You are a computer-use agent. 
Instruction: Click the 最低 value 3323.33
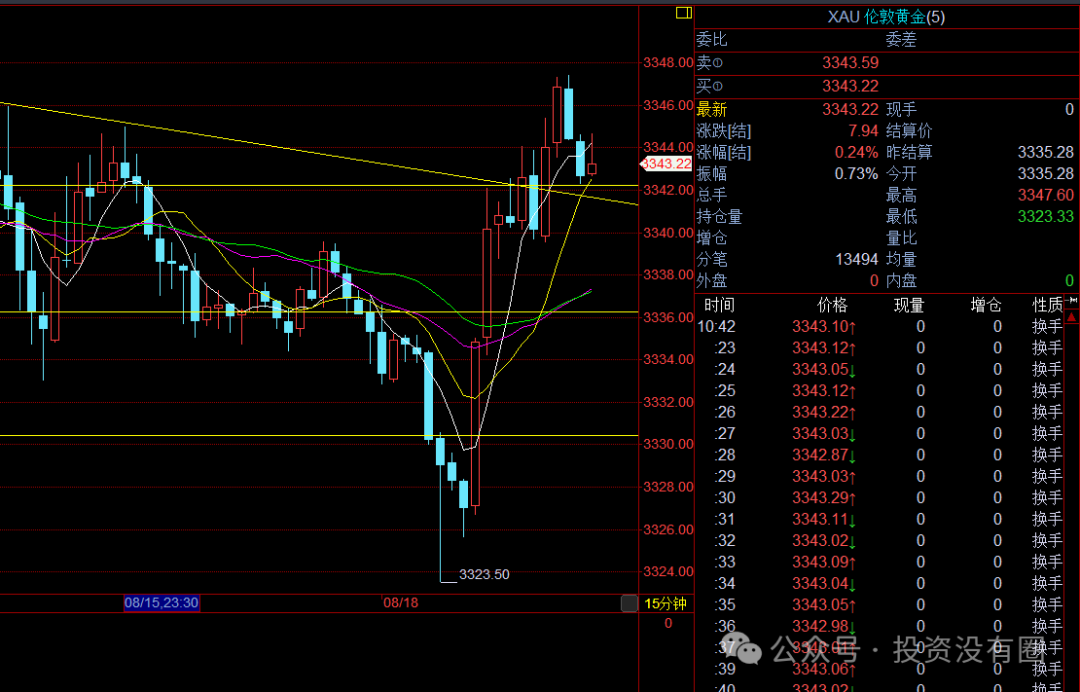[1046, 216]
